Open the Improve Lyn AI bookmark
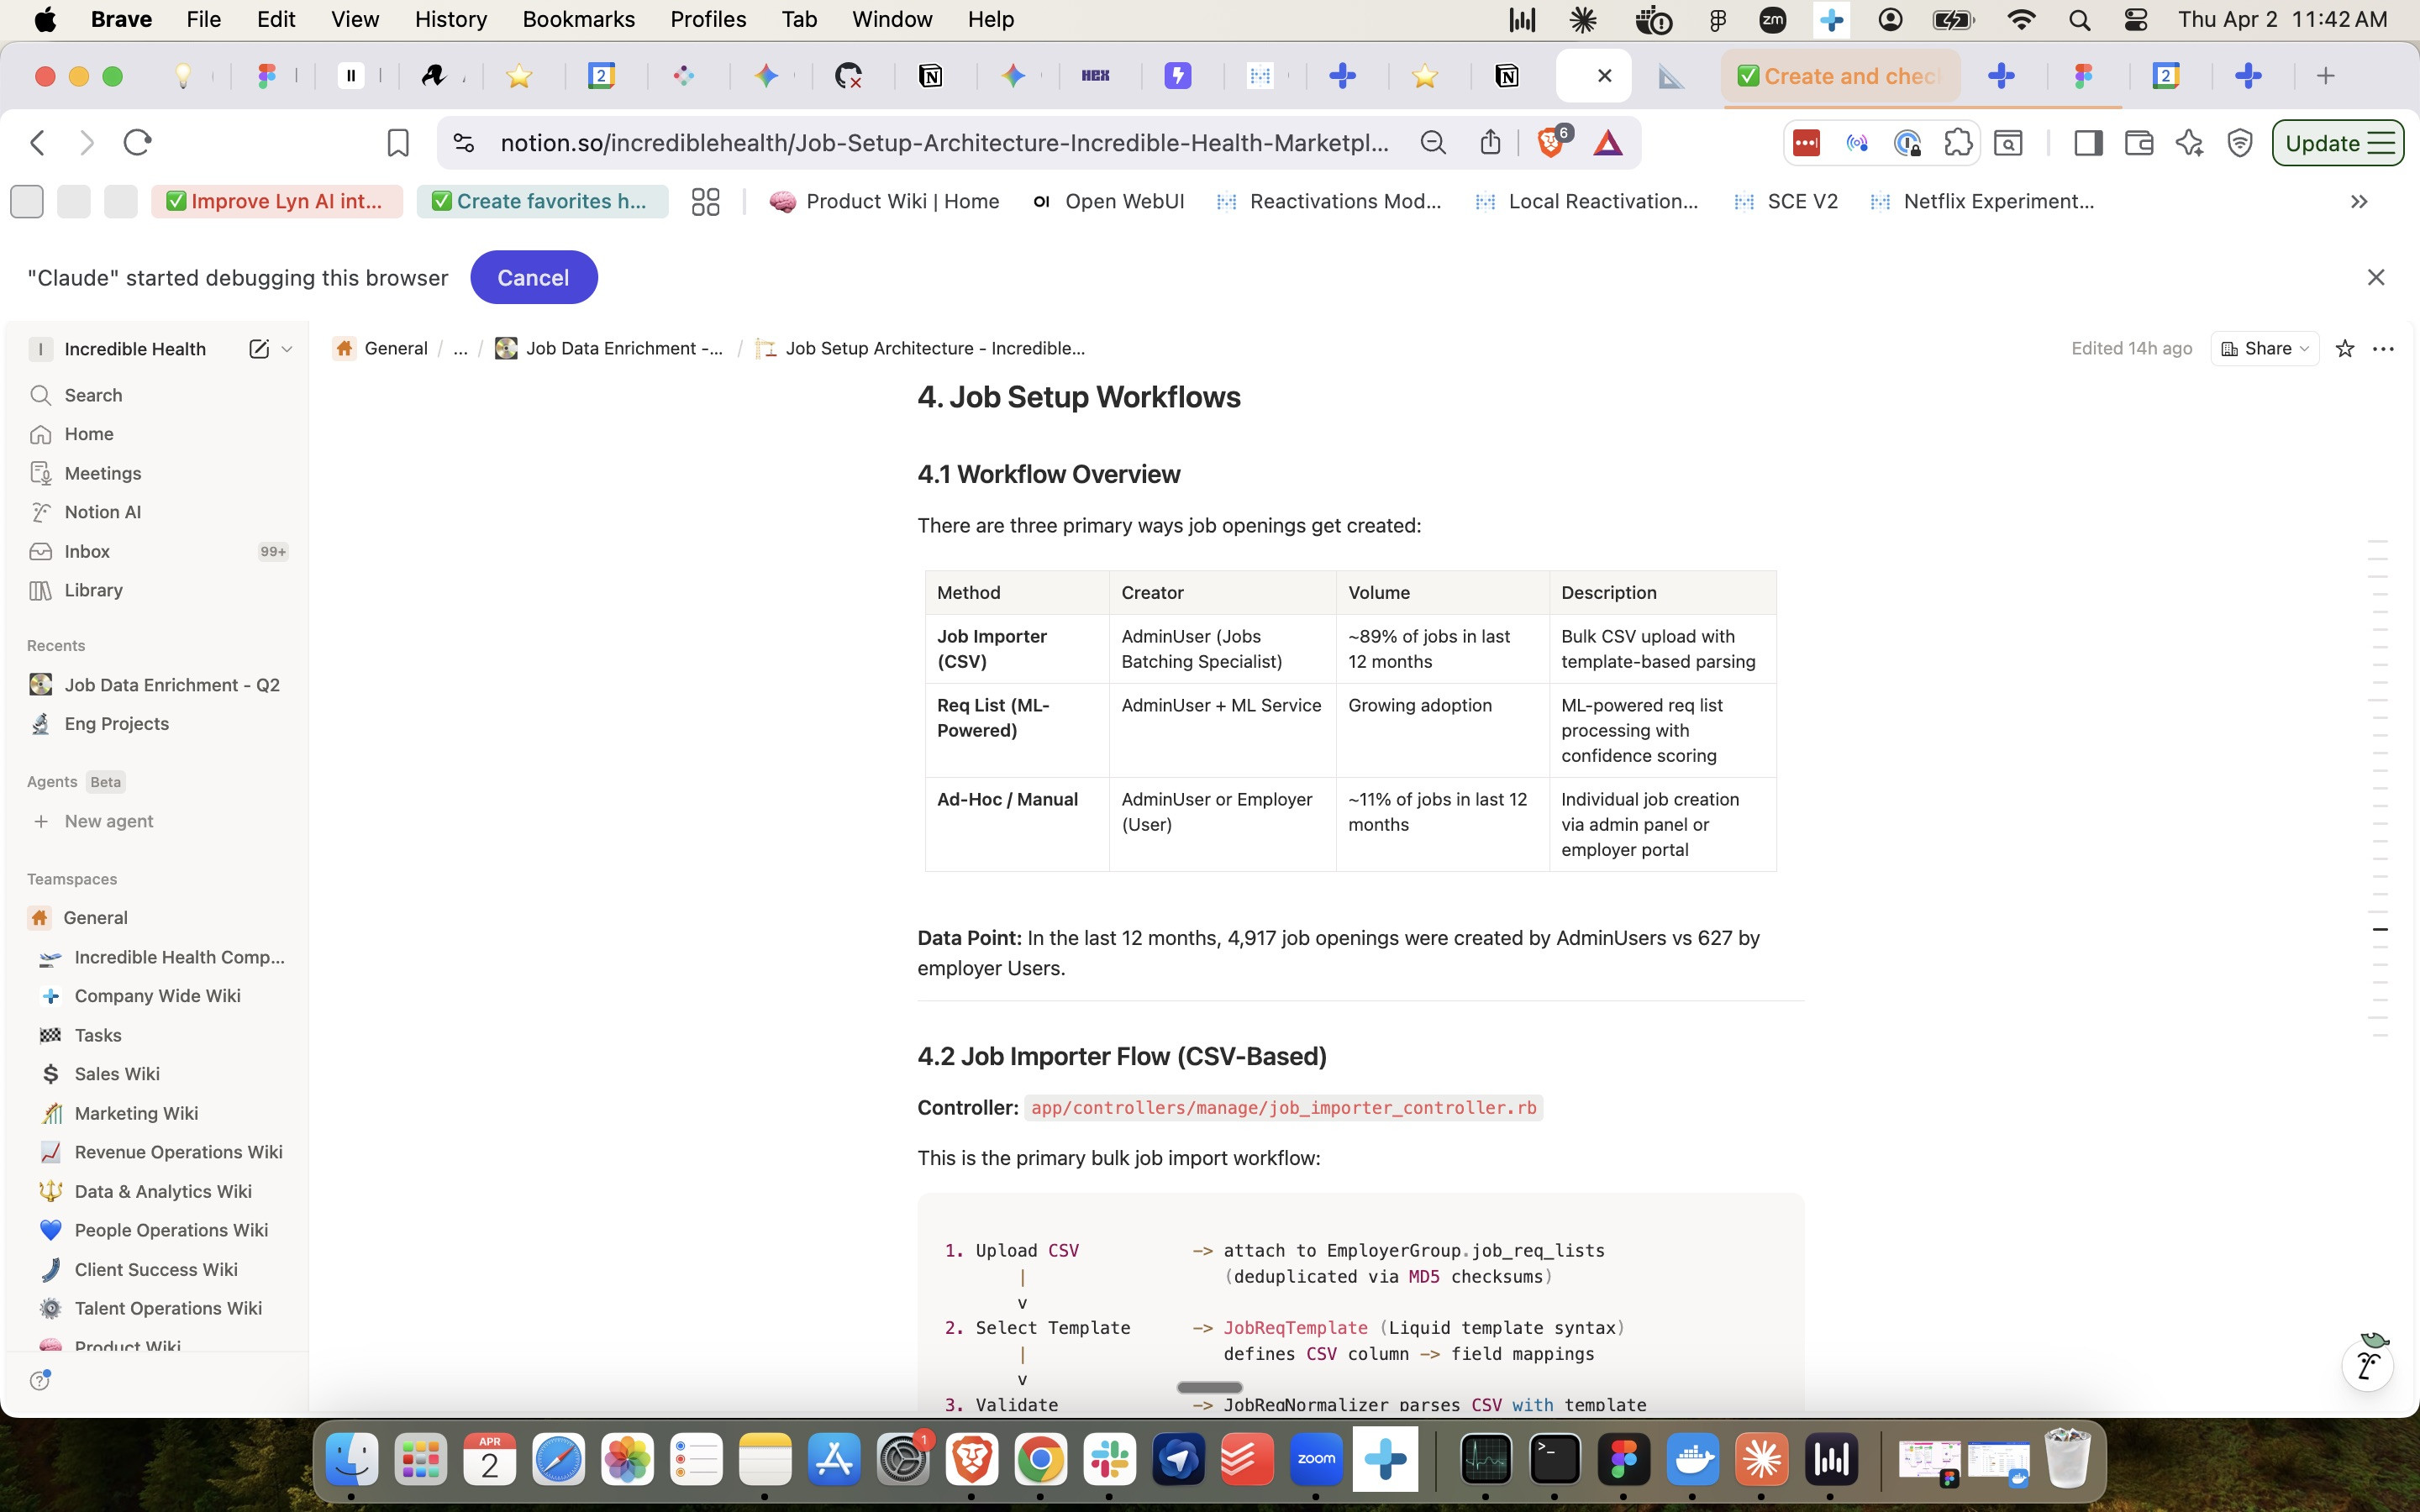 [x=276, y=202]
